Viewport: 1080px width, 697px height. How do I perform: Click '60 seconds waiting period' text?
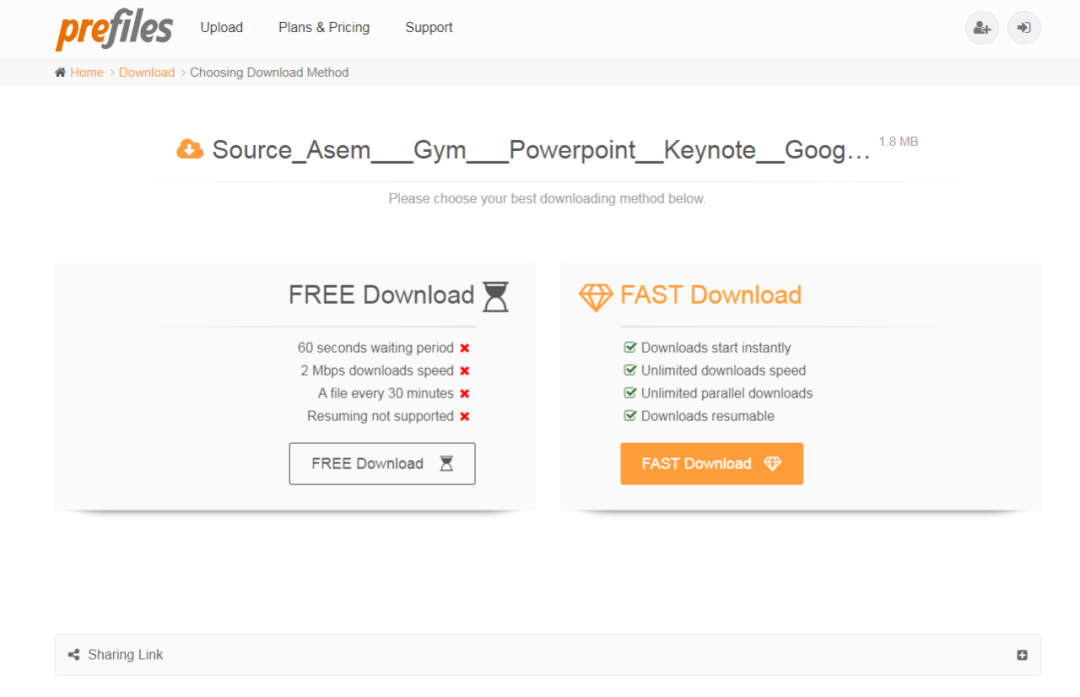[x=375, y=348]
